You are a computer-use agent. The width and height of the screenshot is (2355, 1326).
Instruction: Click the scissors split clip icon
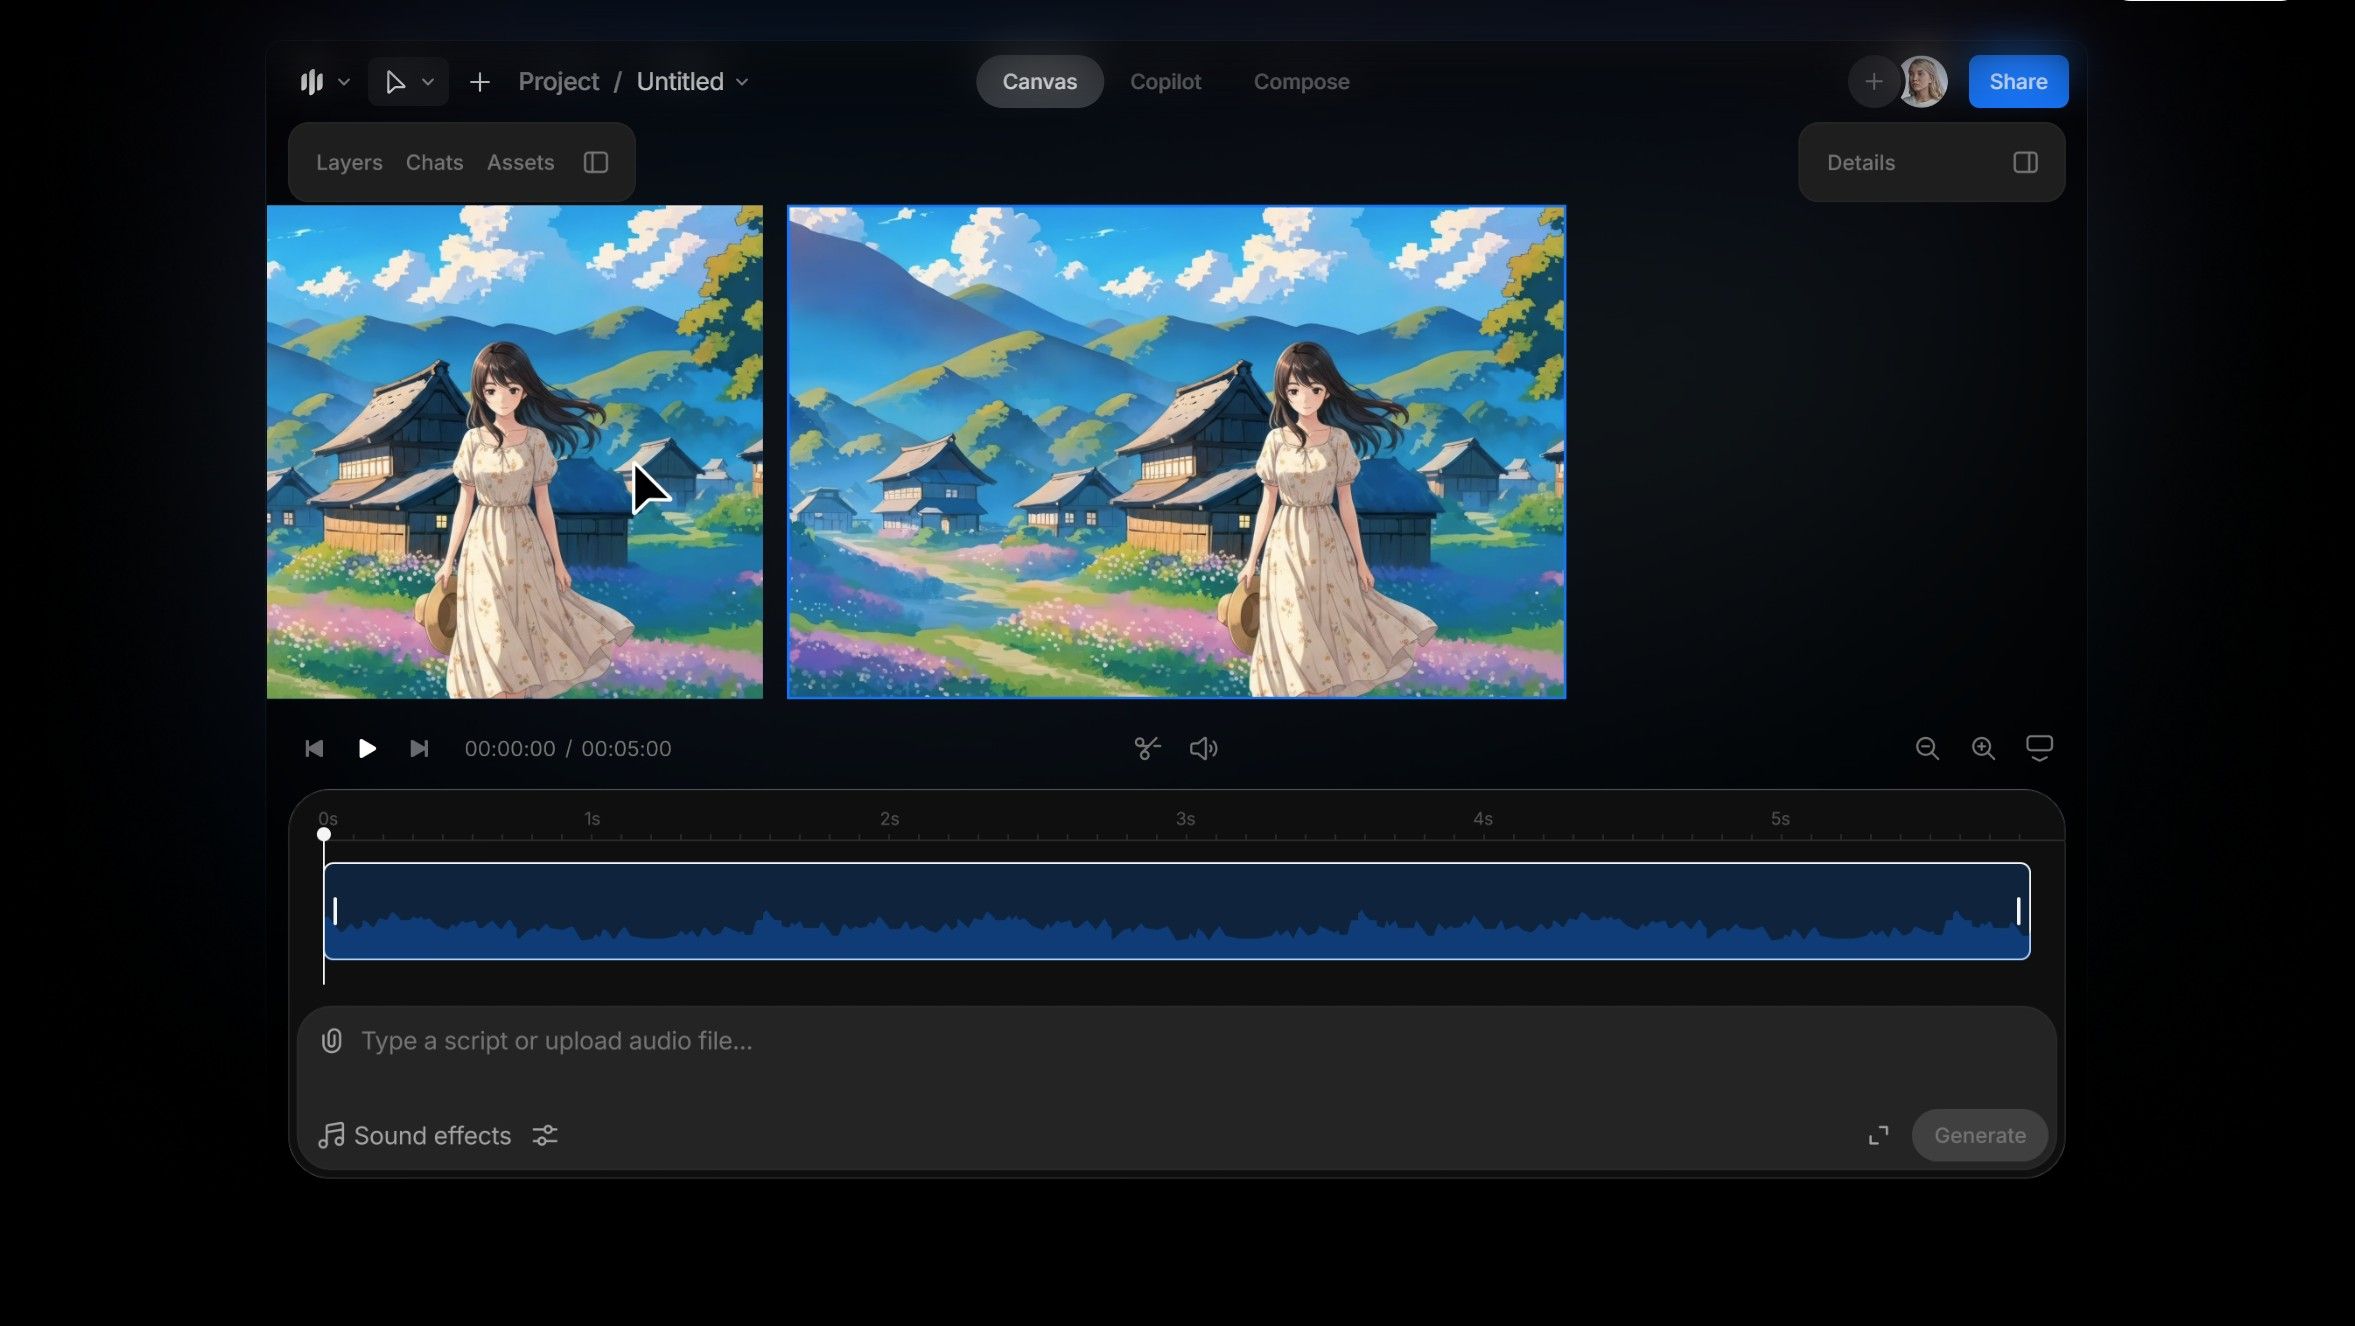click(x=1147, y=748)
